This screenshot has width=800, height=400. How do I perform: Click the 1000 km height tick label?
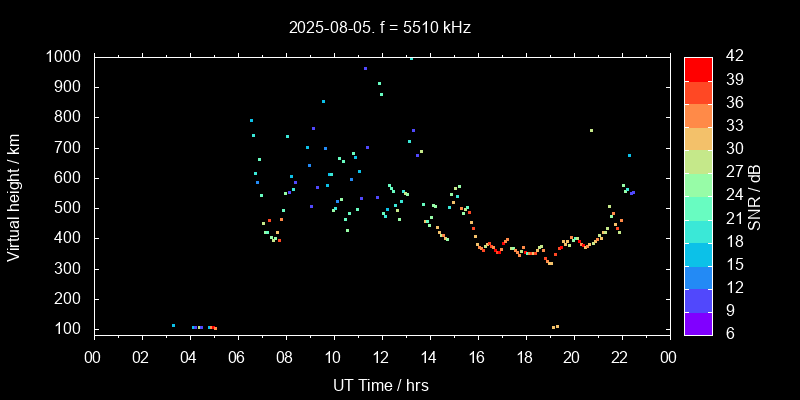pyautogui.click(x=63, y=57)
